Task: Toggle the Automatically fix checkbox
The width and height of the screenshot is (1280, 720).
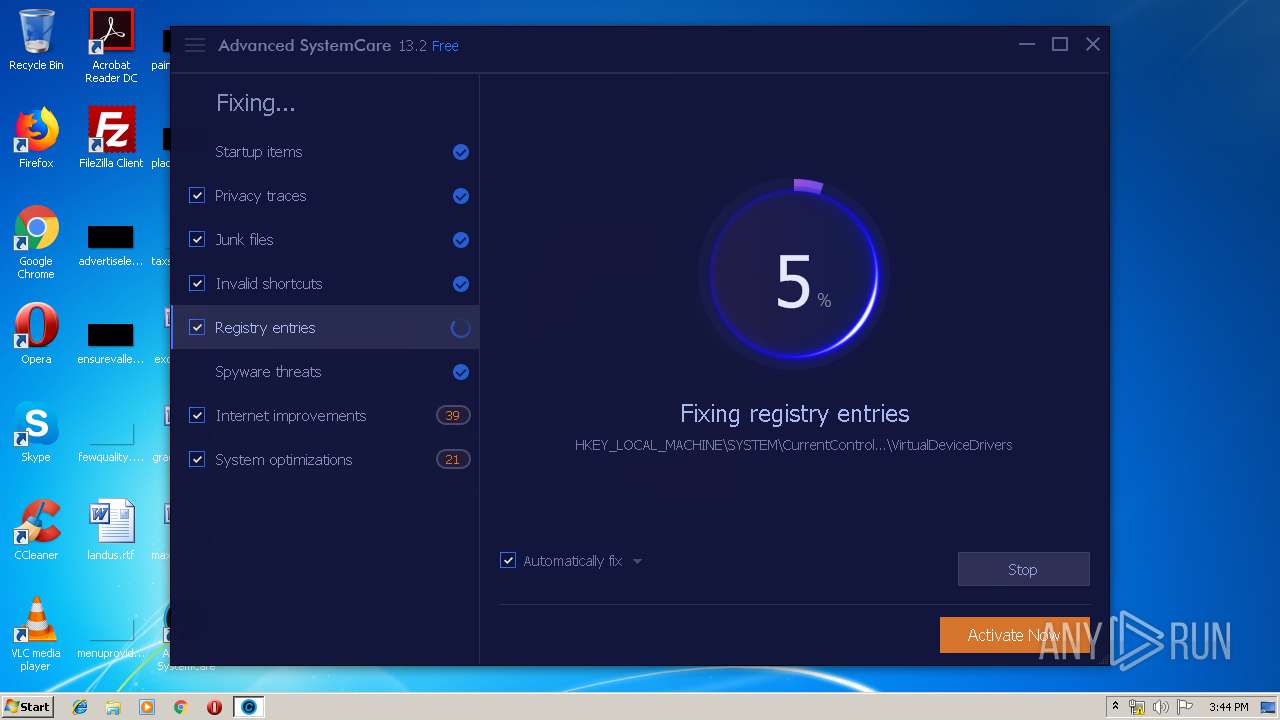Action: pos(508,561)
